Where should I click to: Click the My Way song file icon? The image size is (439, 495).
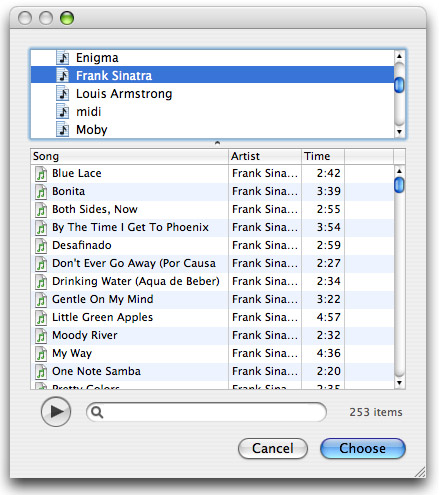coord(41,354)
